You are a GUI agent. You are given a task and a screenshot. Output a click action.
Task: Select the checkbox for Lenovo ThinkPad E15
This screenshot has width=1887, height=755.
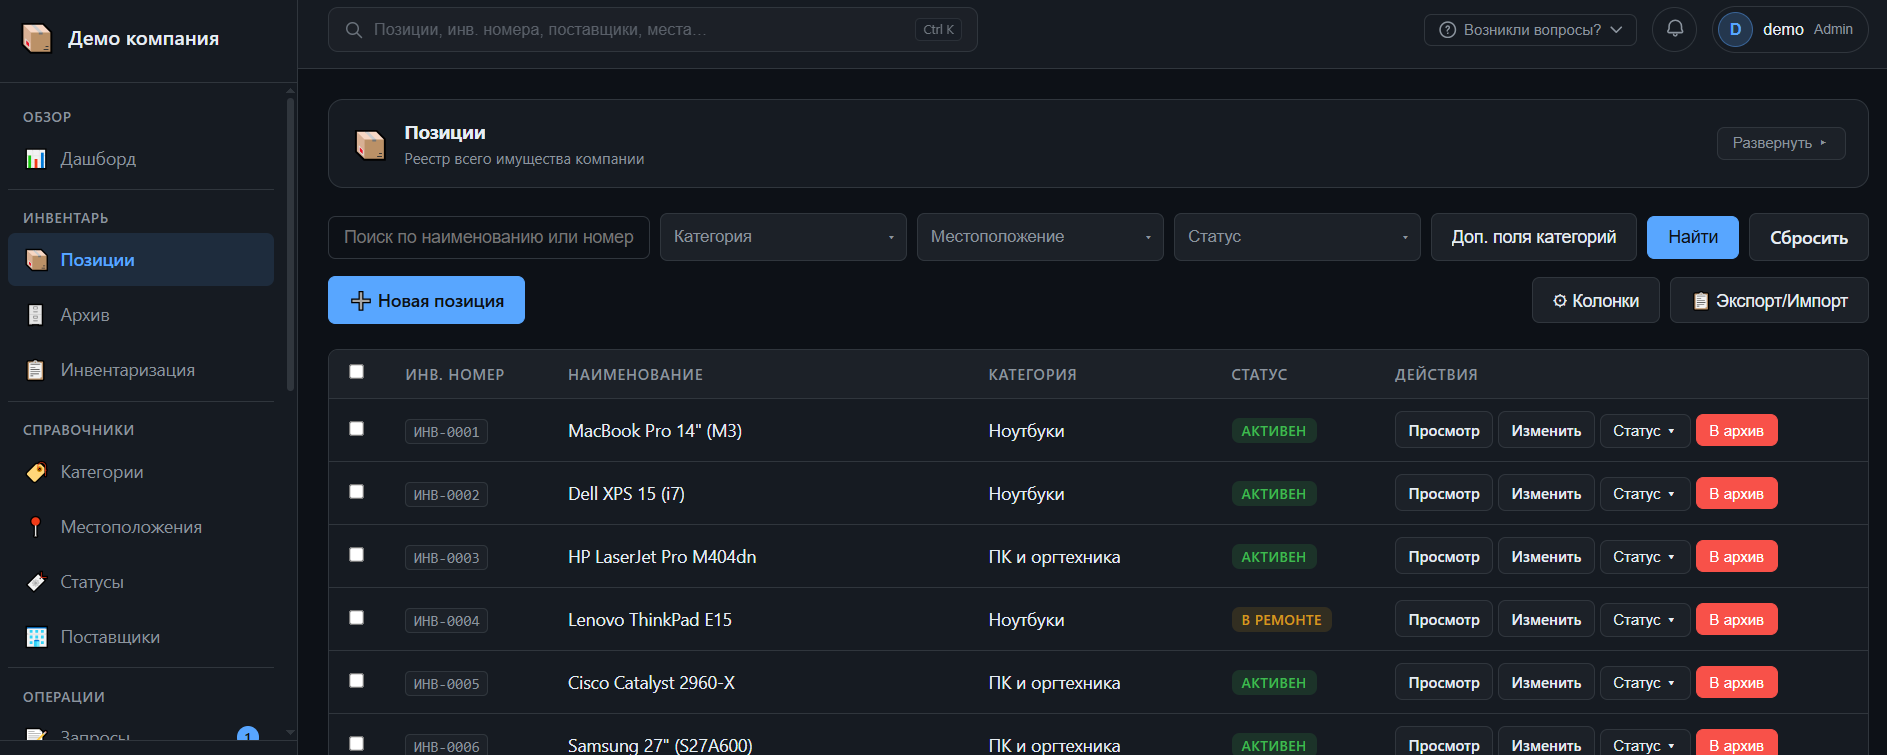click(356, 618)
